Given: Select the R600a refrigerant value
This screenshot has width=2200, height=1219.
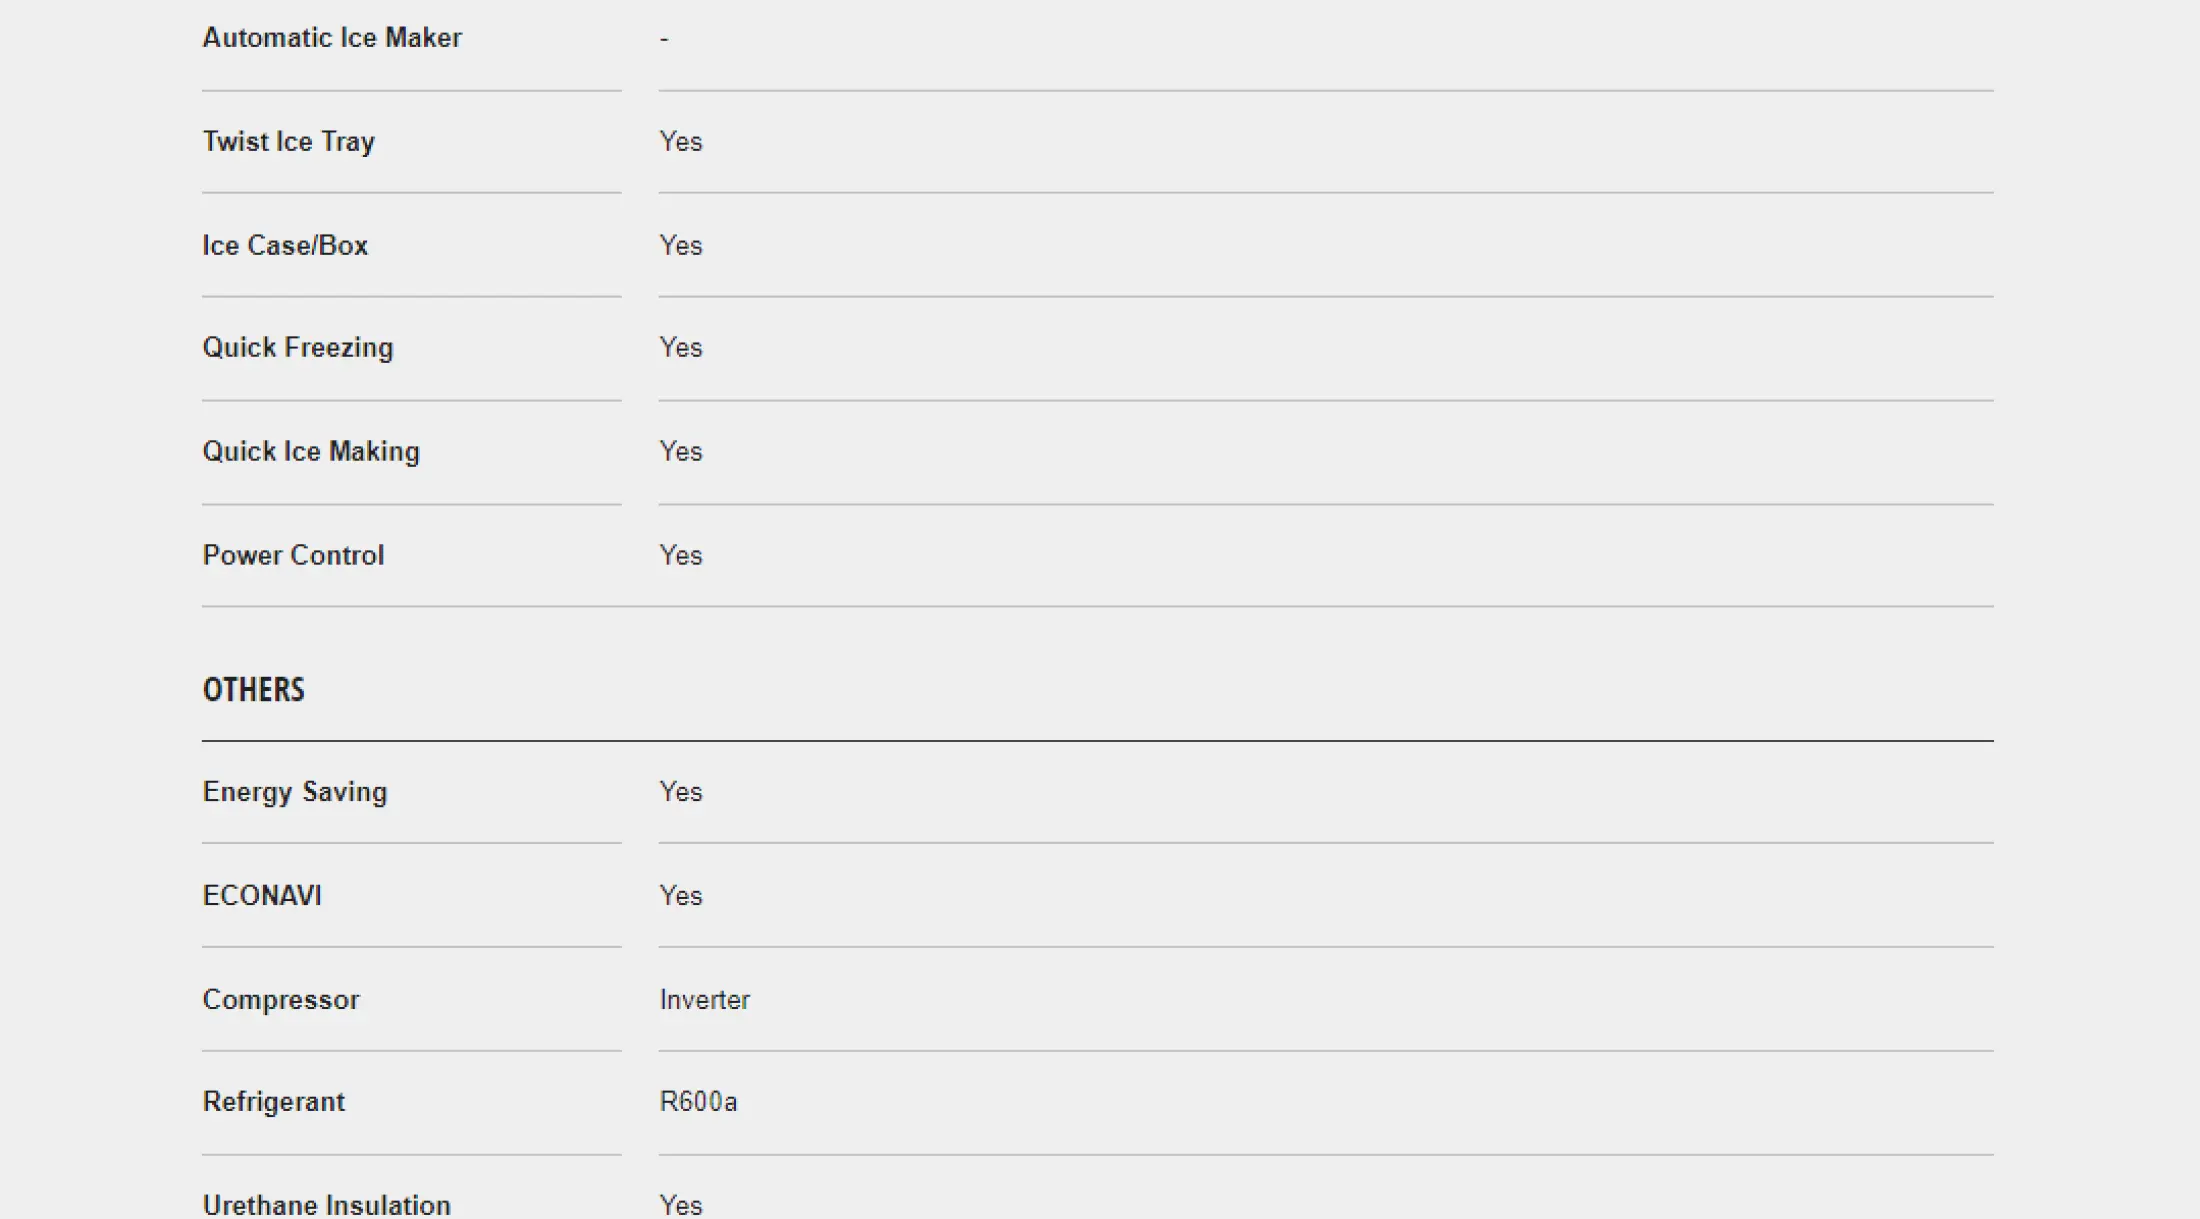Looking at the screenshot, I should click(699, 1102).
